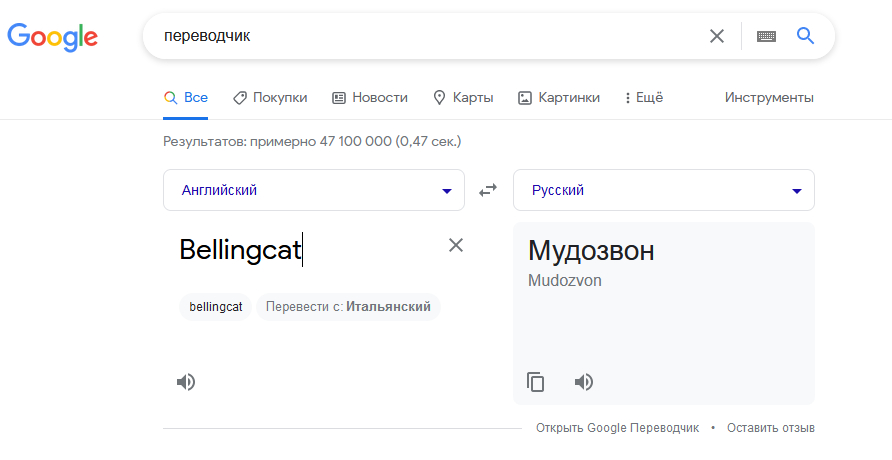This screenshot has width=892, height=460.
Task: Open the Картинки tab
Action: pos(559,98)
